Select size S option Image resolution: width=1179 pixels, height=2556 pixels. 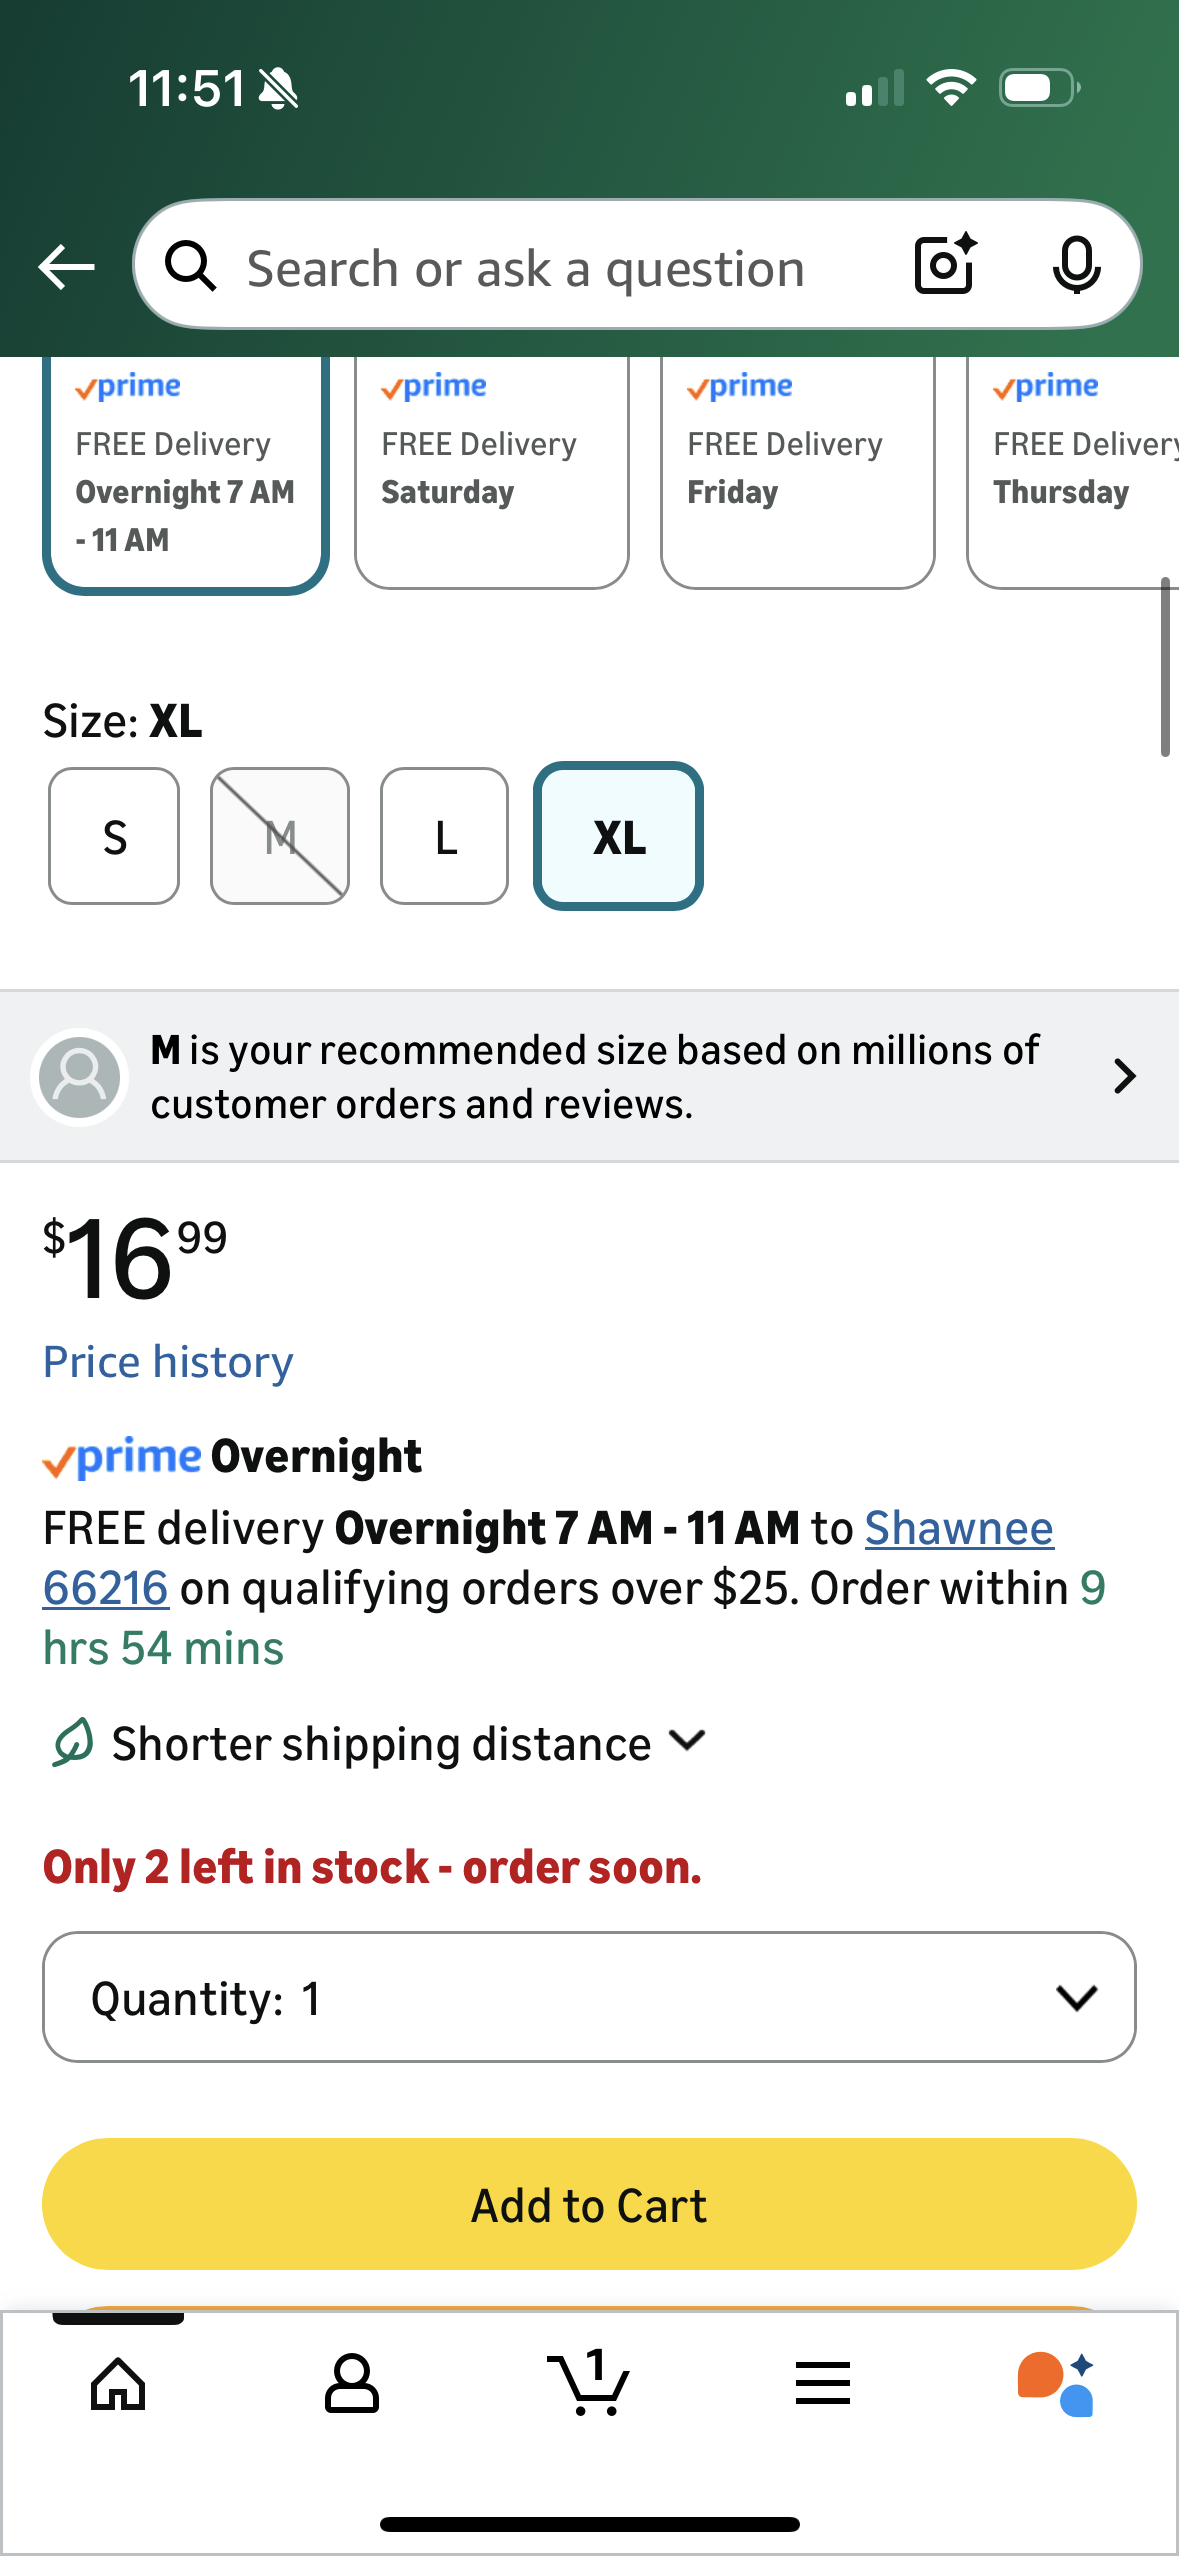click(x=114, y=836)
